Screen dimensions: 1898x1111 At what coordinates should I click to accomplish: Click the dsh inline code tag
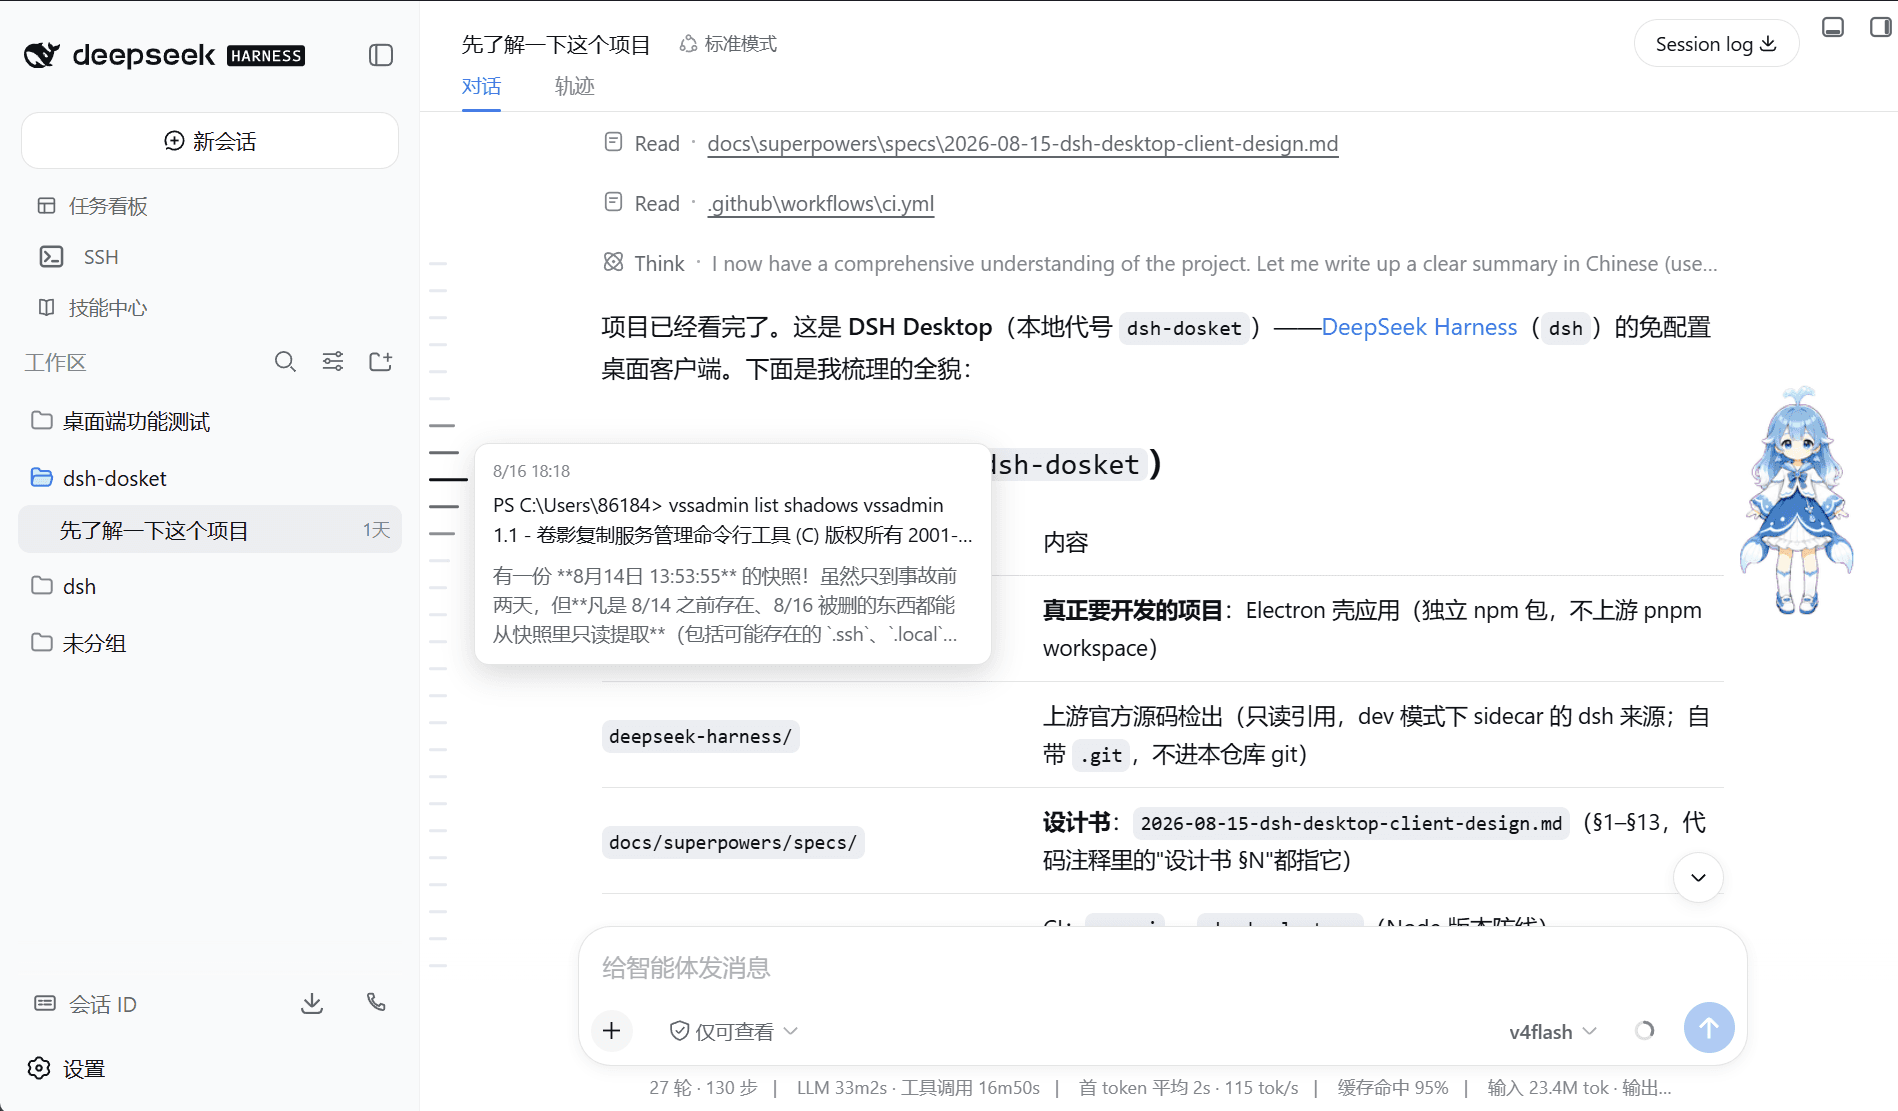1565,328
